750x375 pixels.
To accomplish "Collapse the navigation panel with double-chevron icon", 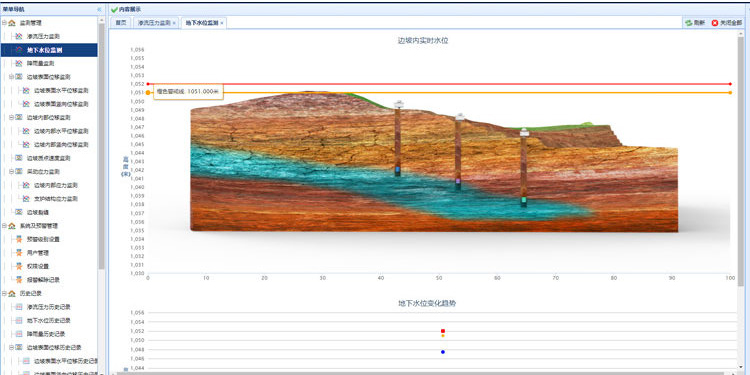I will [x=99, y=10].
